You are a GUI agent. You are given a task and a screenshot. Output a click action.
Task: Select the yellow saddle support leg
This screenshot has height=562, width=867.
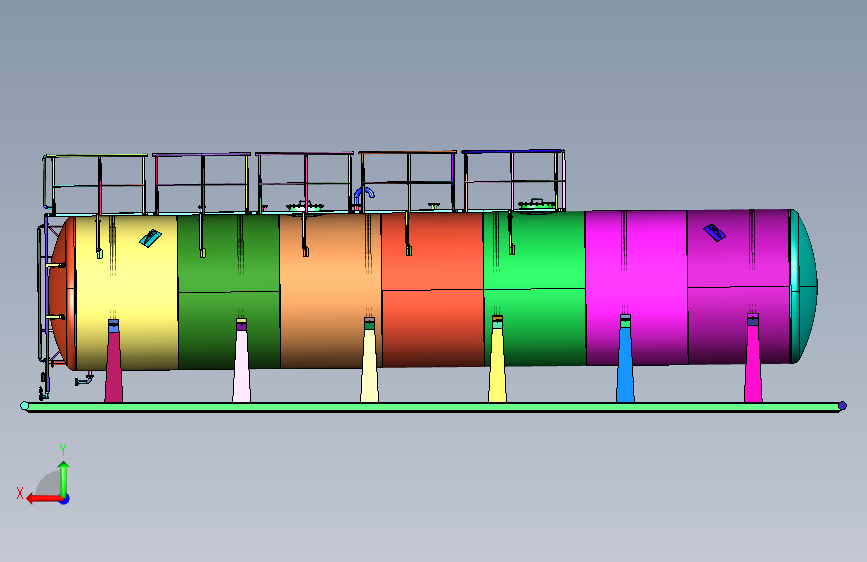pos(497,364)
